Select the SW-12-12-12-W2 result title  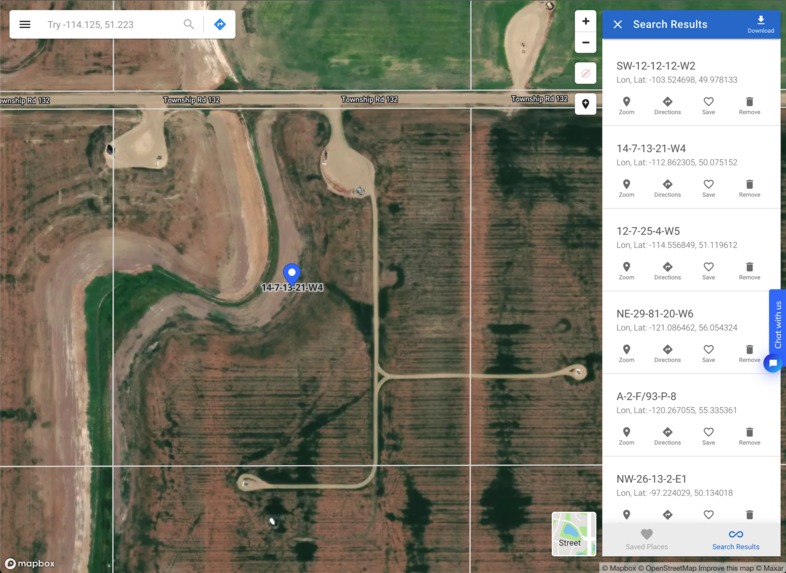(x=656, y=66)
